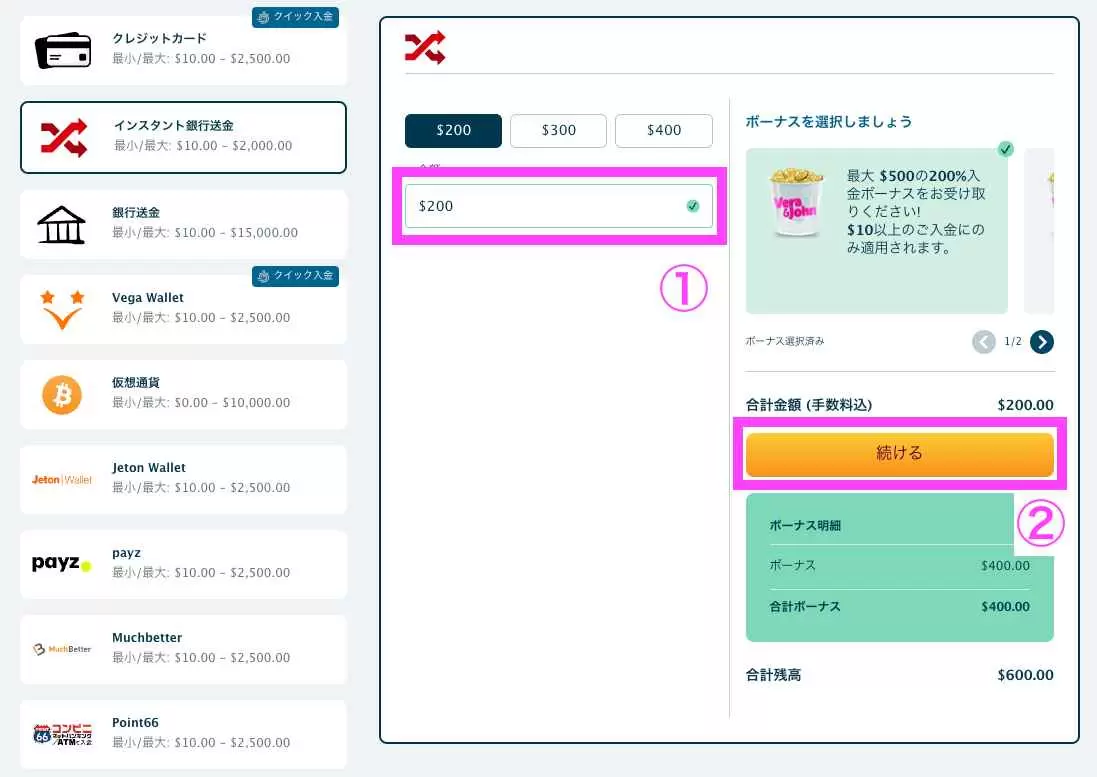Screen dimensions: 1097x777
Task: Choose the bank building icon for 銀行送金
Action: click(x=61, y=223)
